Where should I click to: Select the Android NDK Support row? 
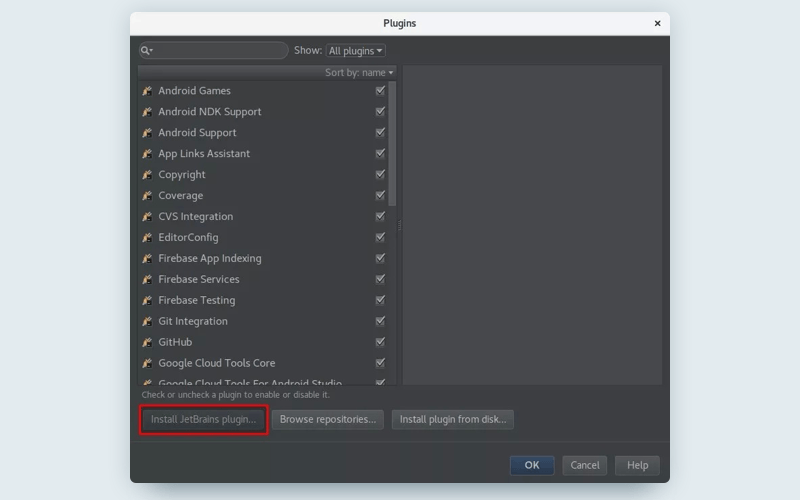(x=263, y=112)
